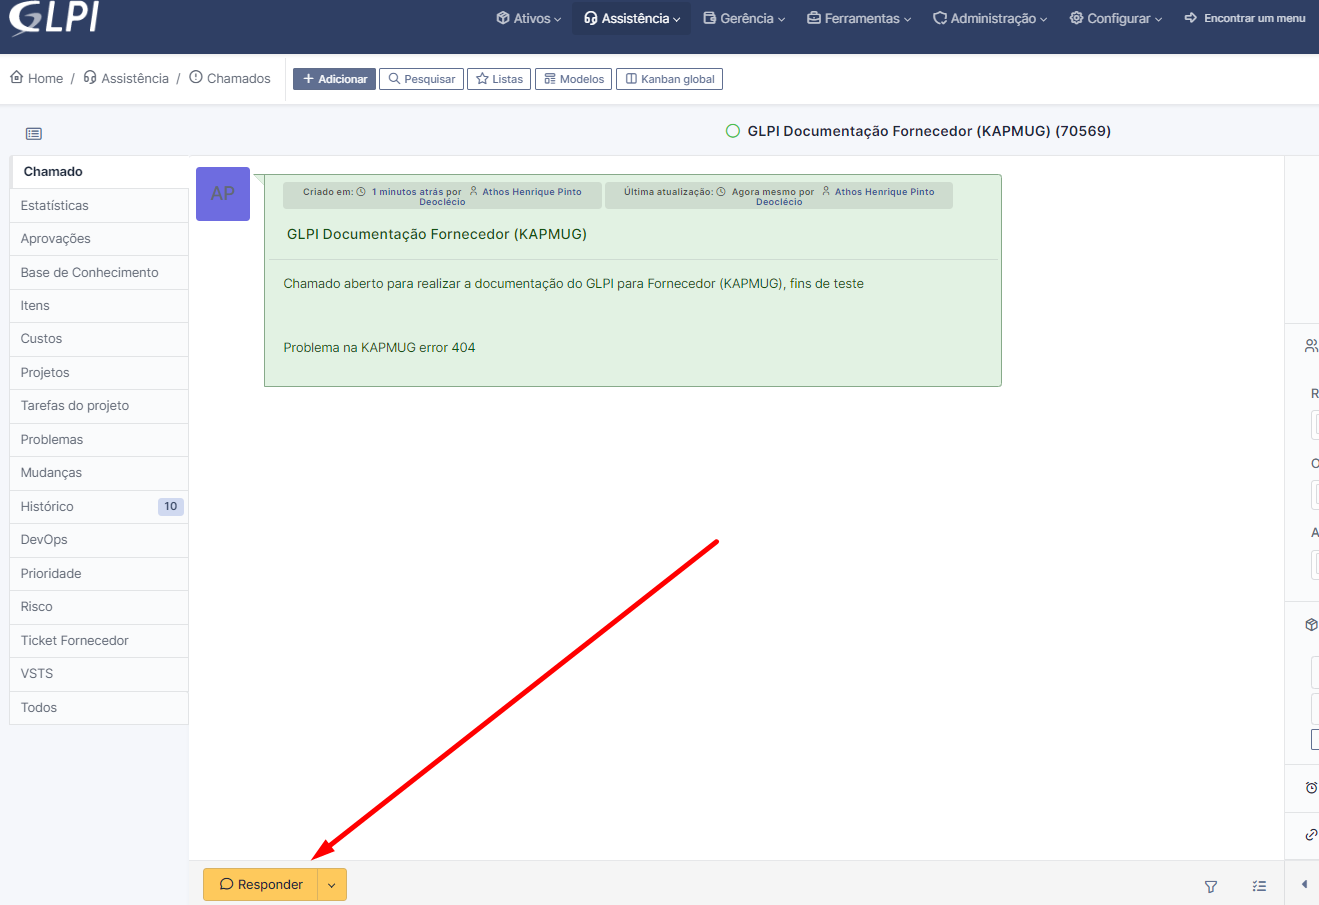
Task: Click the timeline checklist view icon
Action: tap(1259, 886)
